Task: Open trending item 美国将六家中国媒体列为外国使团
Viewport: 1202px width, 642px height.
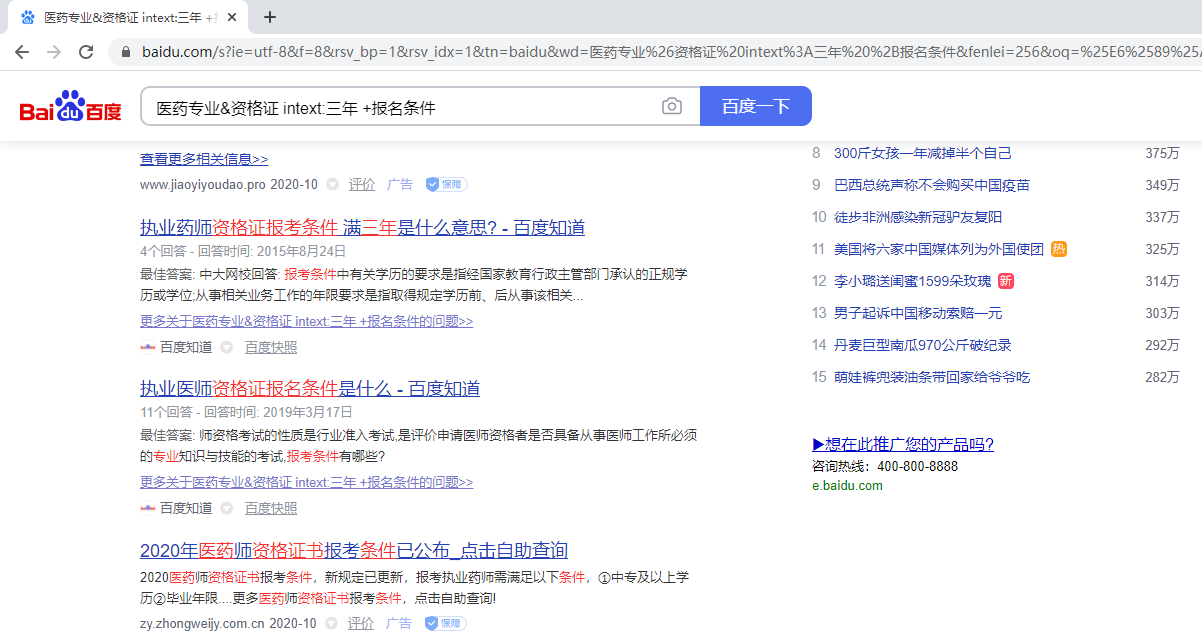Action: point(939,249)
